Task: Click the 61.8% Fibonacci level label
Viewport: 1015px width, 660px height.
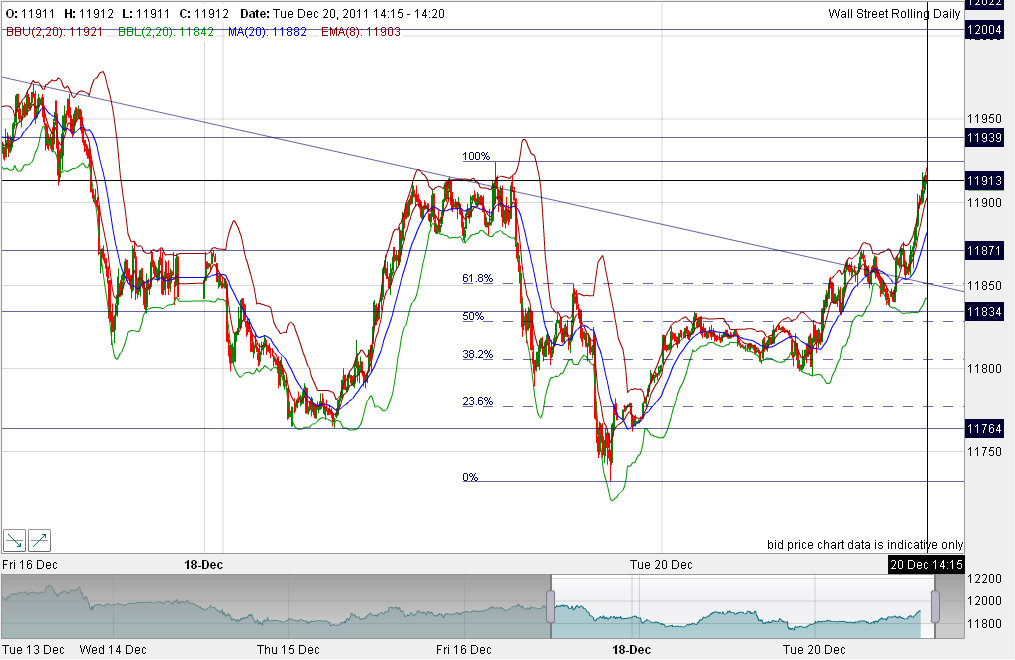Action: [x=477, y=278]
